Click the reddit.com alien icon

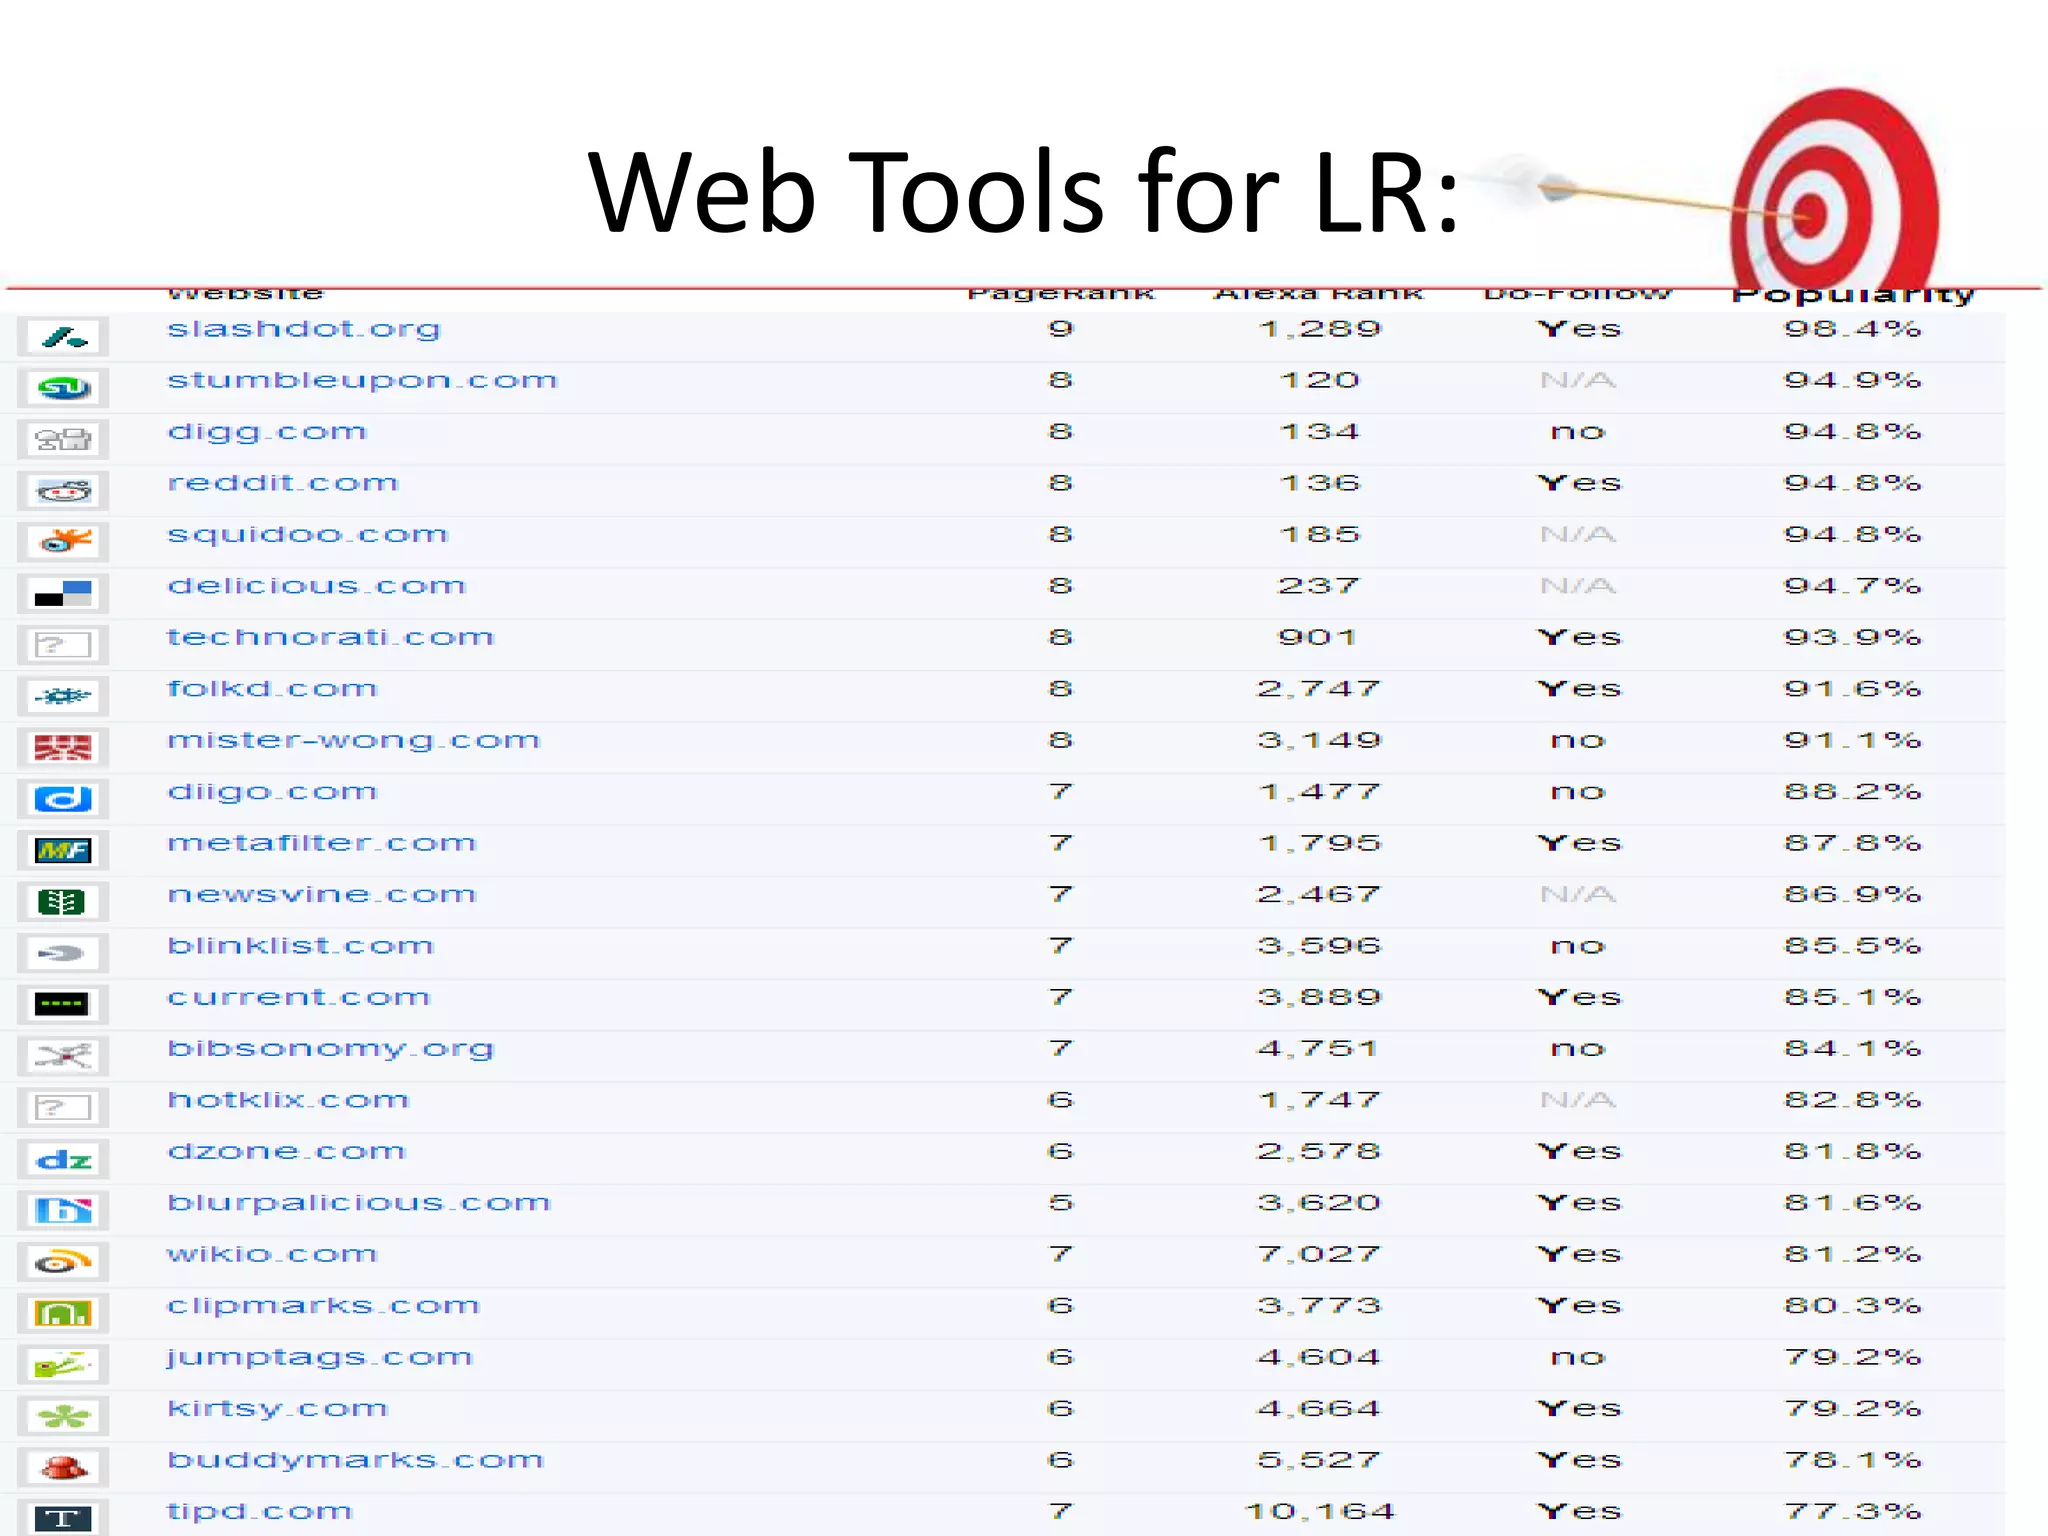click(63, 491)
